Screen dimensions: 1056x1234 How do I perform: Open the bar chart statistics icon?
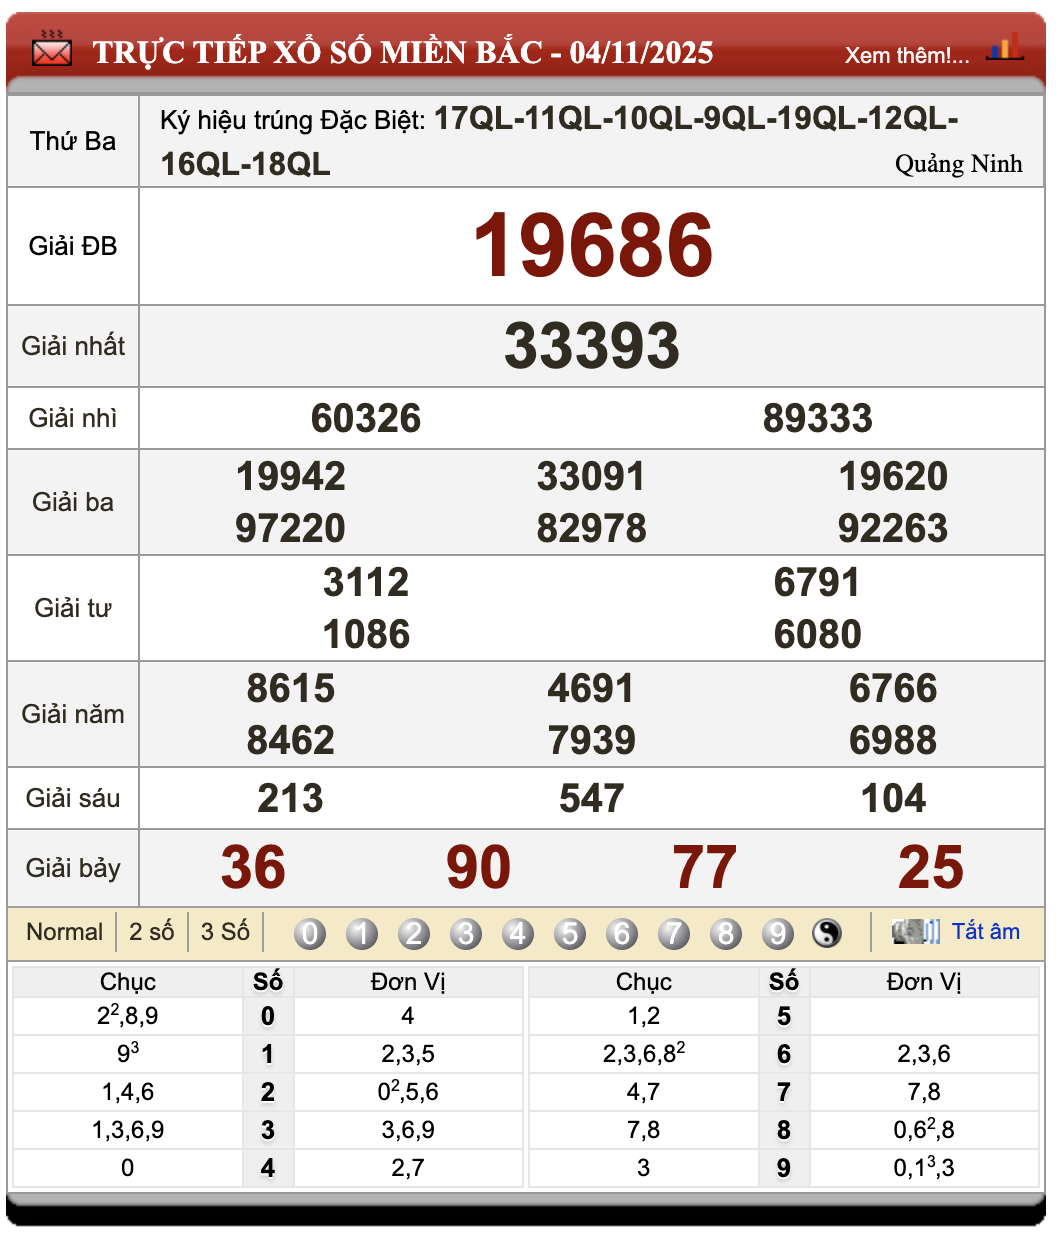(x=1004, y=47)
